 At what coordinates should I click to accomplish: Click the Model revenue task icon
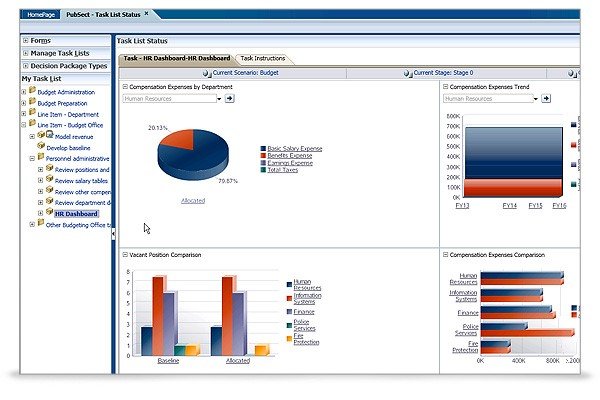41,135
